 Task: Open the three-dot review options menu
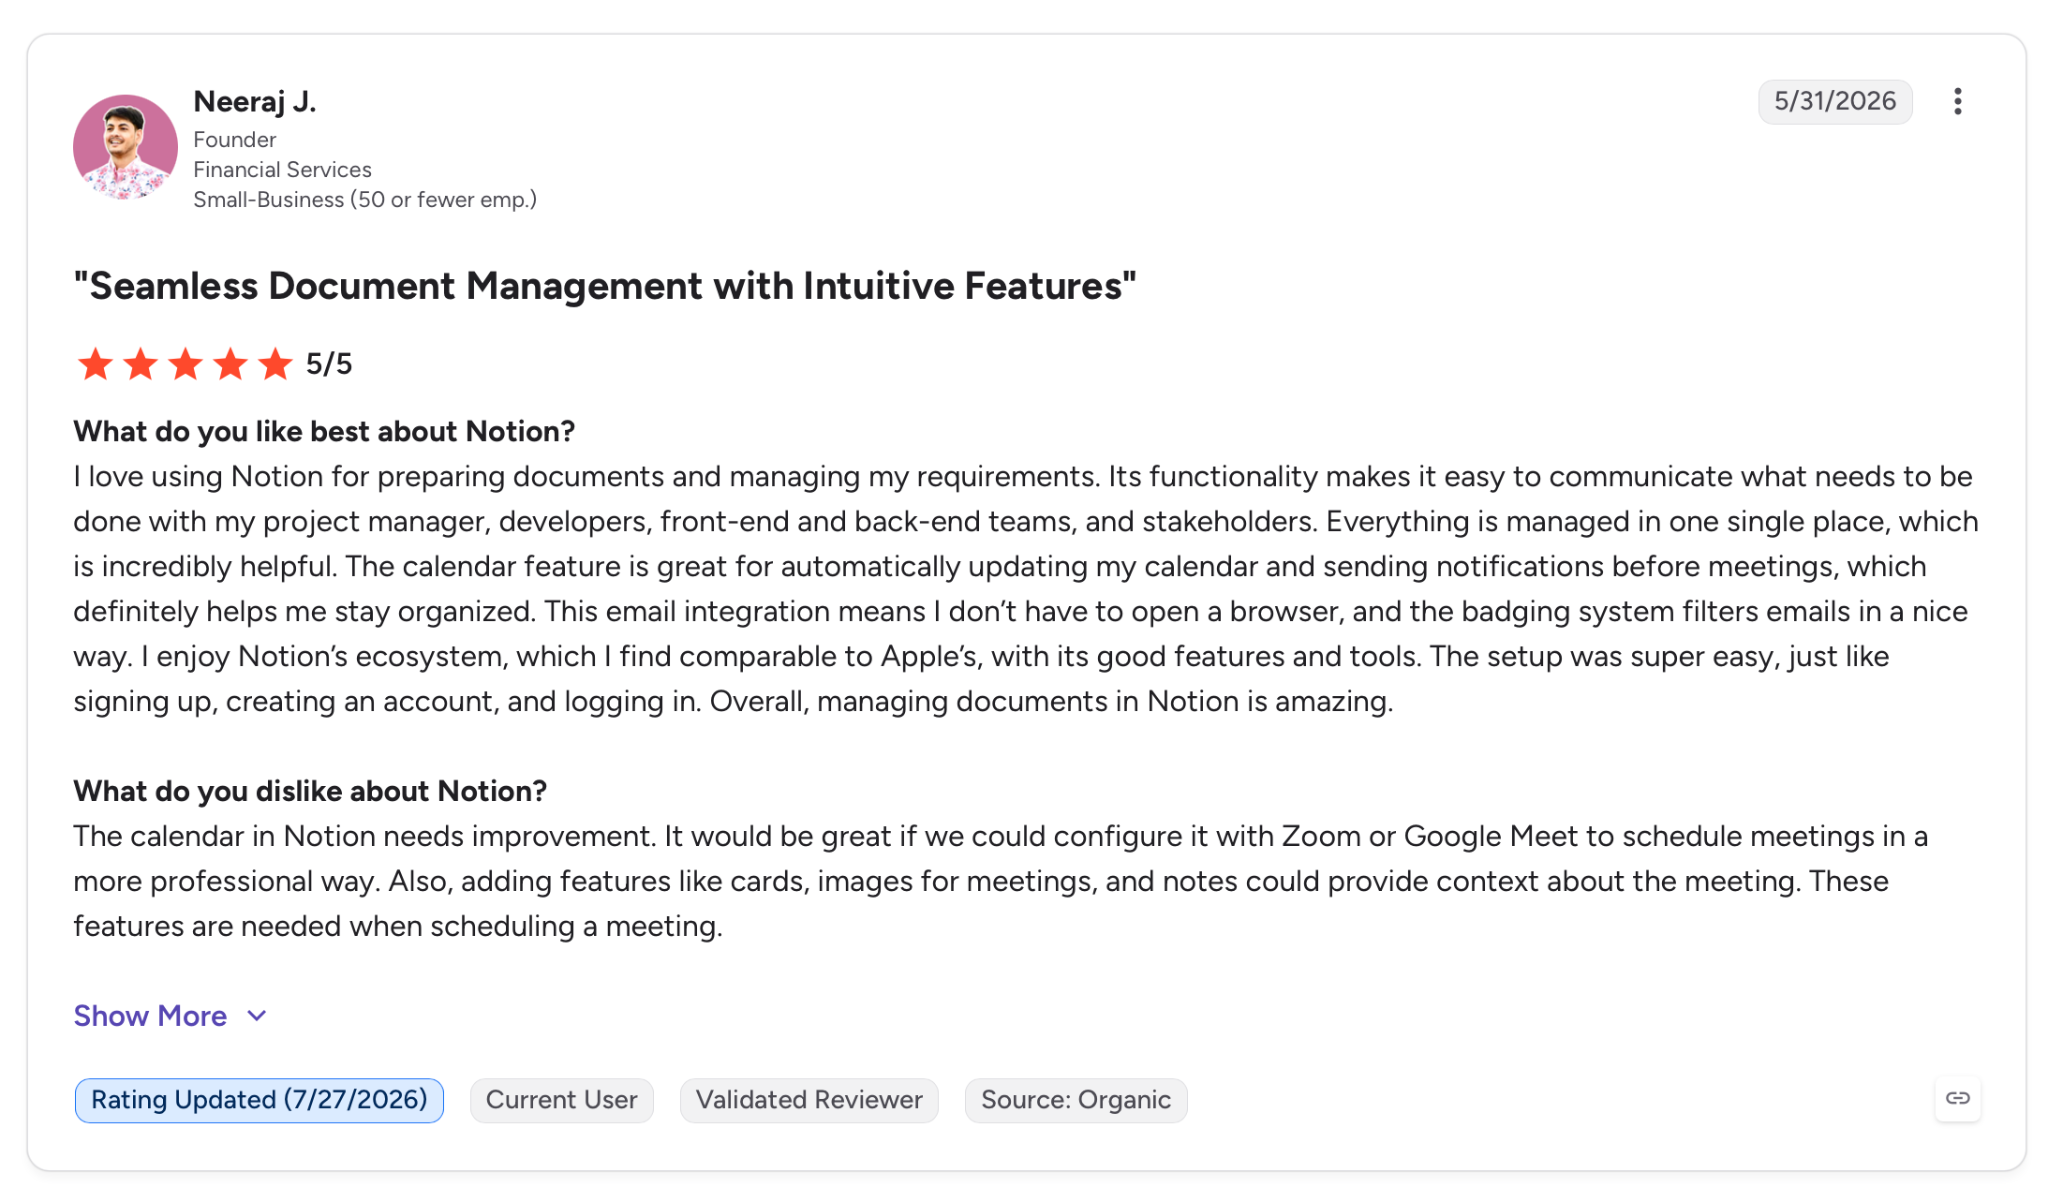tap(1957, 101)
